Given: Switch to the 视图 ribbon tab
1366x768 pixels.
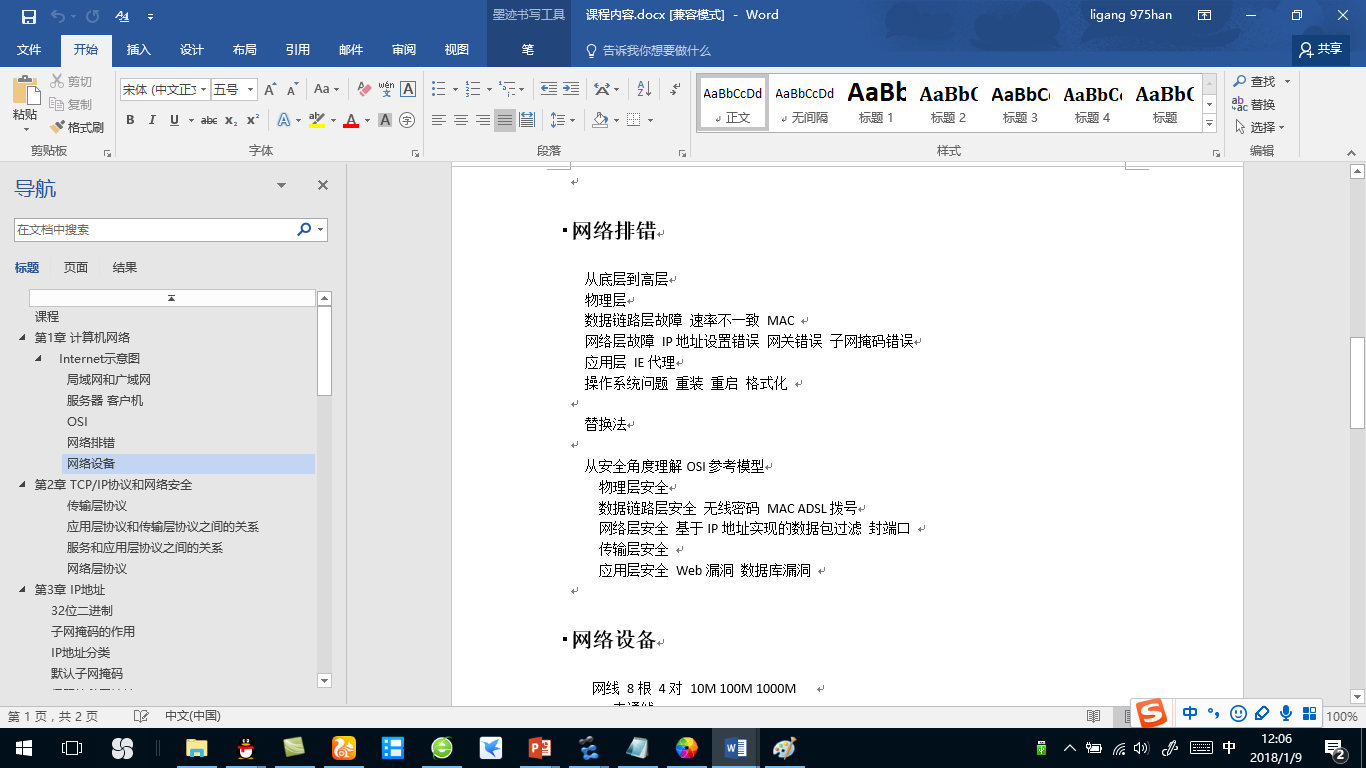Looking at the screenshot, I should [457, 50].
